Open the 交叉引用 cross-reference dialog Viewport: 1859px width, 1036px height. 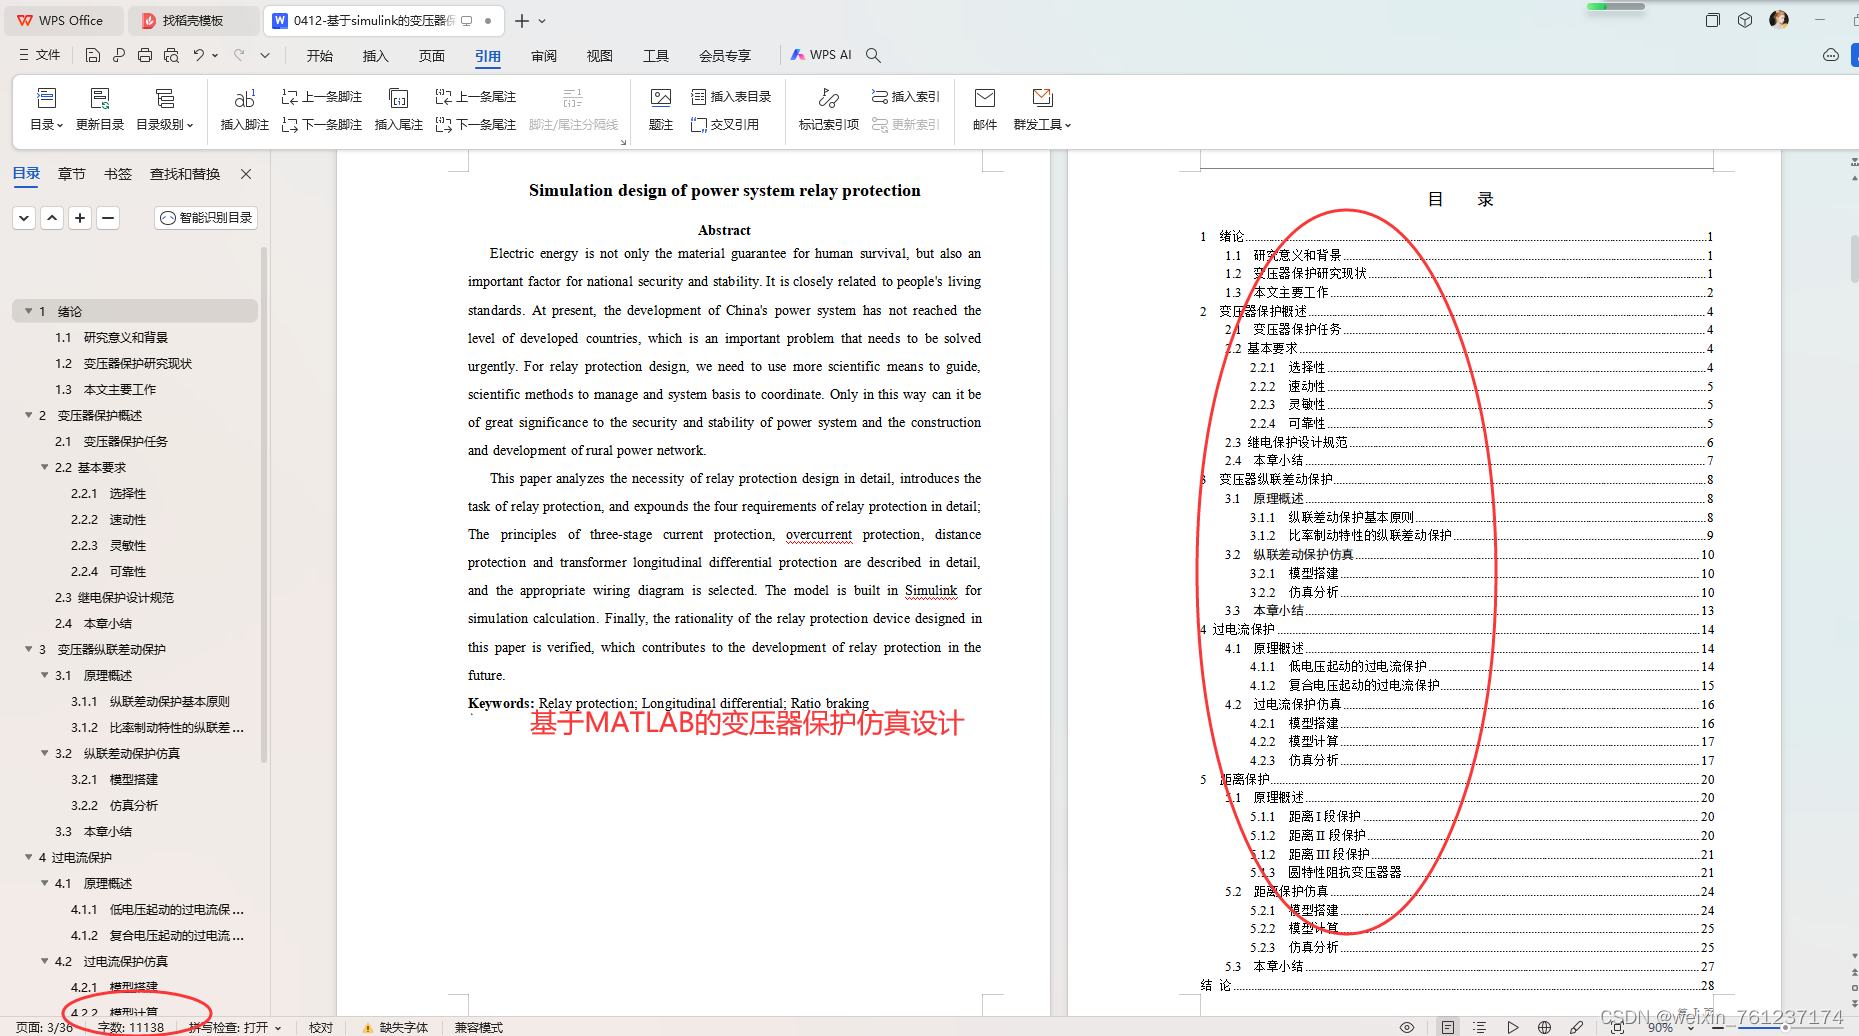tap(725, 125)
